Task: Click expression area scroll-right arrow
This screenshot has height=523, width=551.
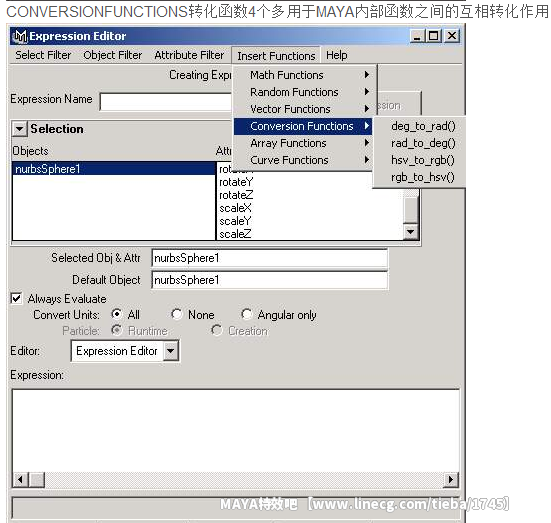Action: coord(451,479)
